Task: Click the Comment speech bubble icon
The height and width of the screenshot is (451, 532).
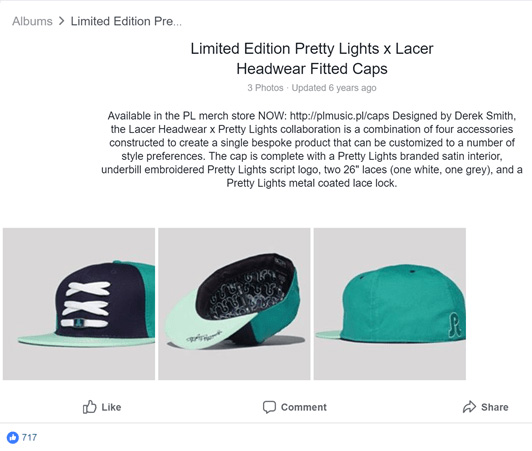Action: click(269, 407)
